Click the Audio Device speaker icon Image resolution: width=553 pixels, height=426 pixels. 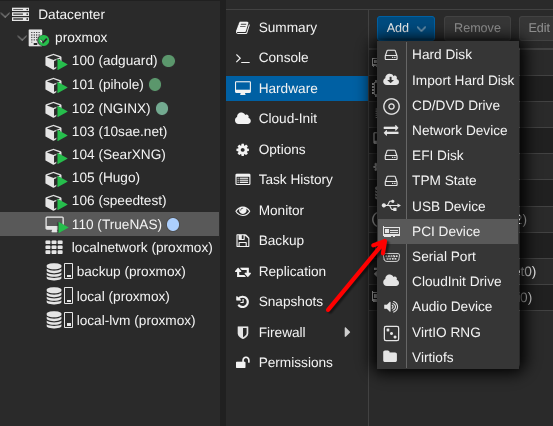[x=391, y=307]
